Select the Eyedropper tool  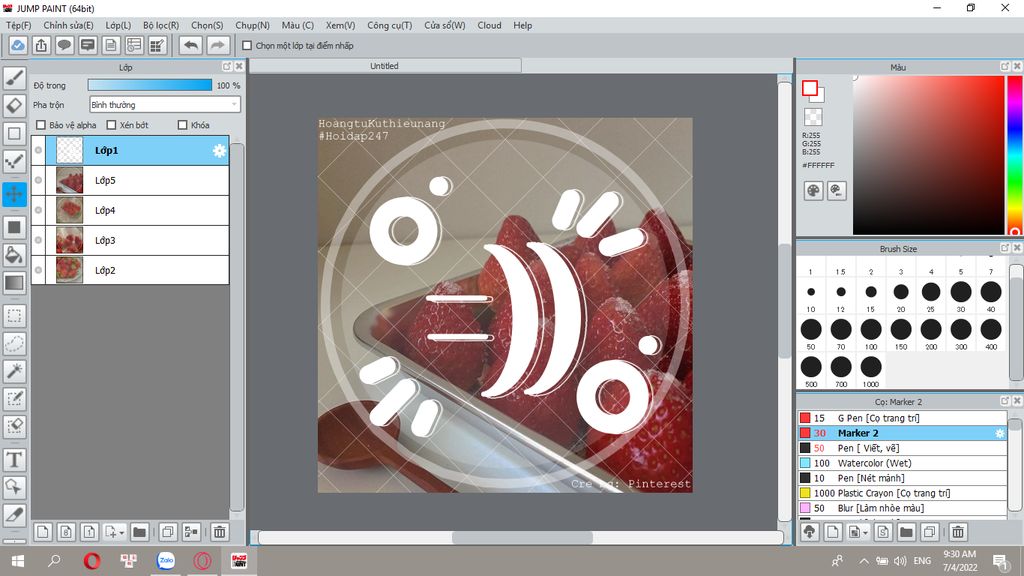coord(14,515)
